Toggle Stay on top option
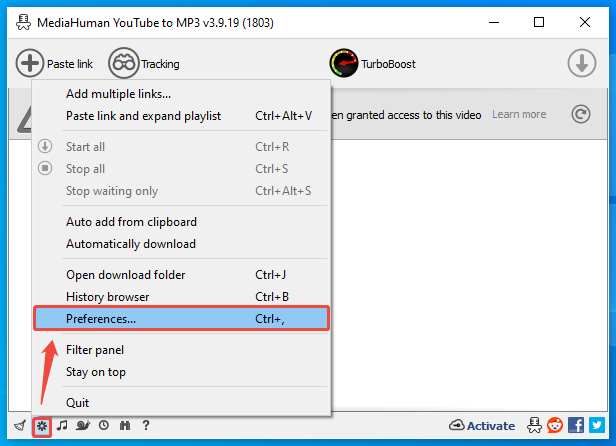 coord(182,372)
